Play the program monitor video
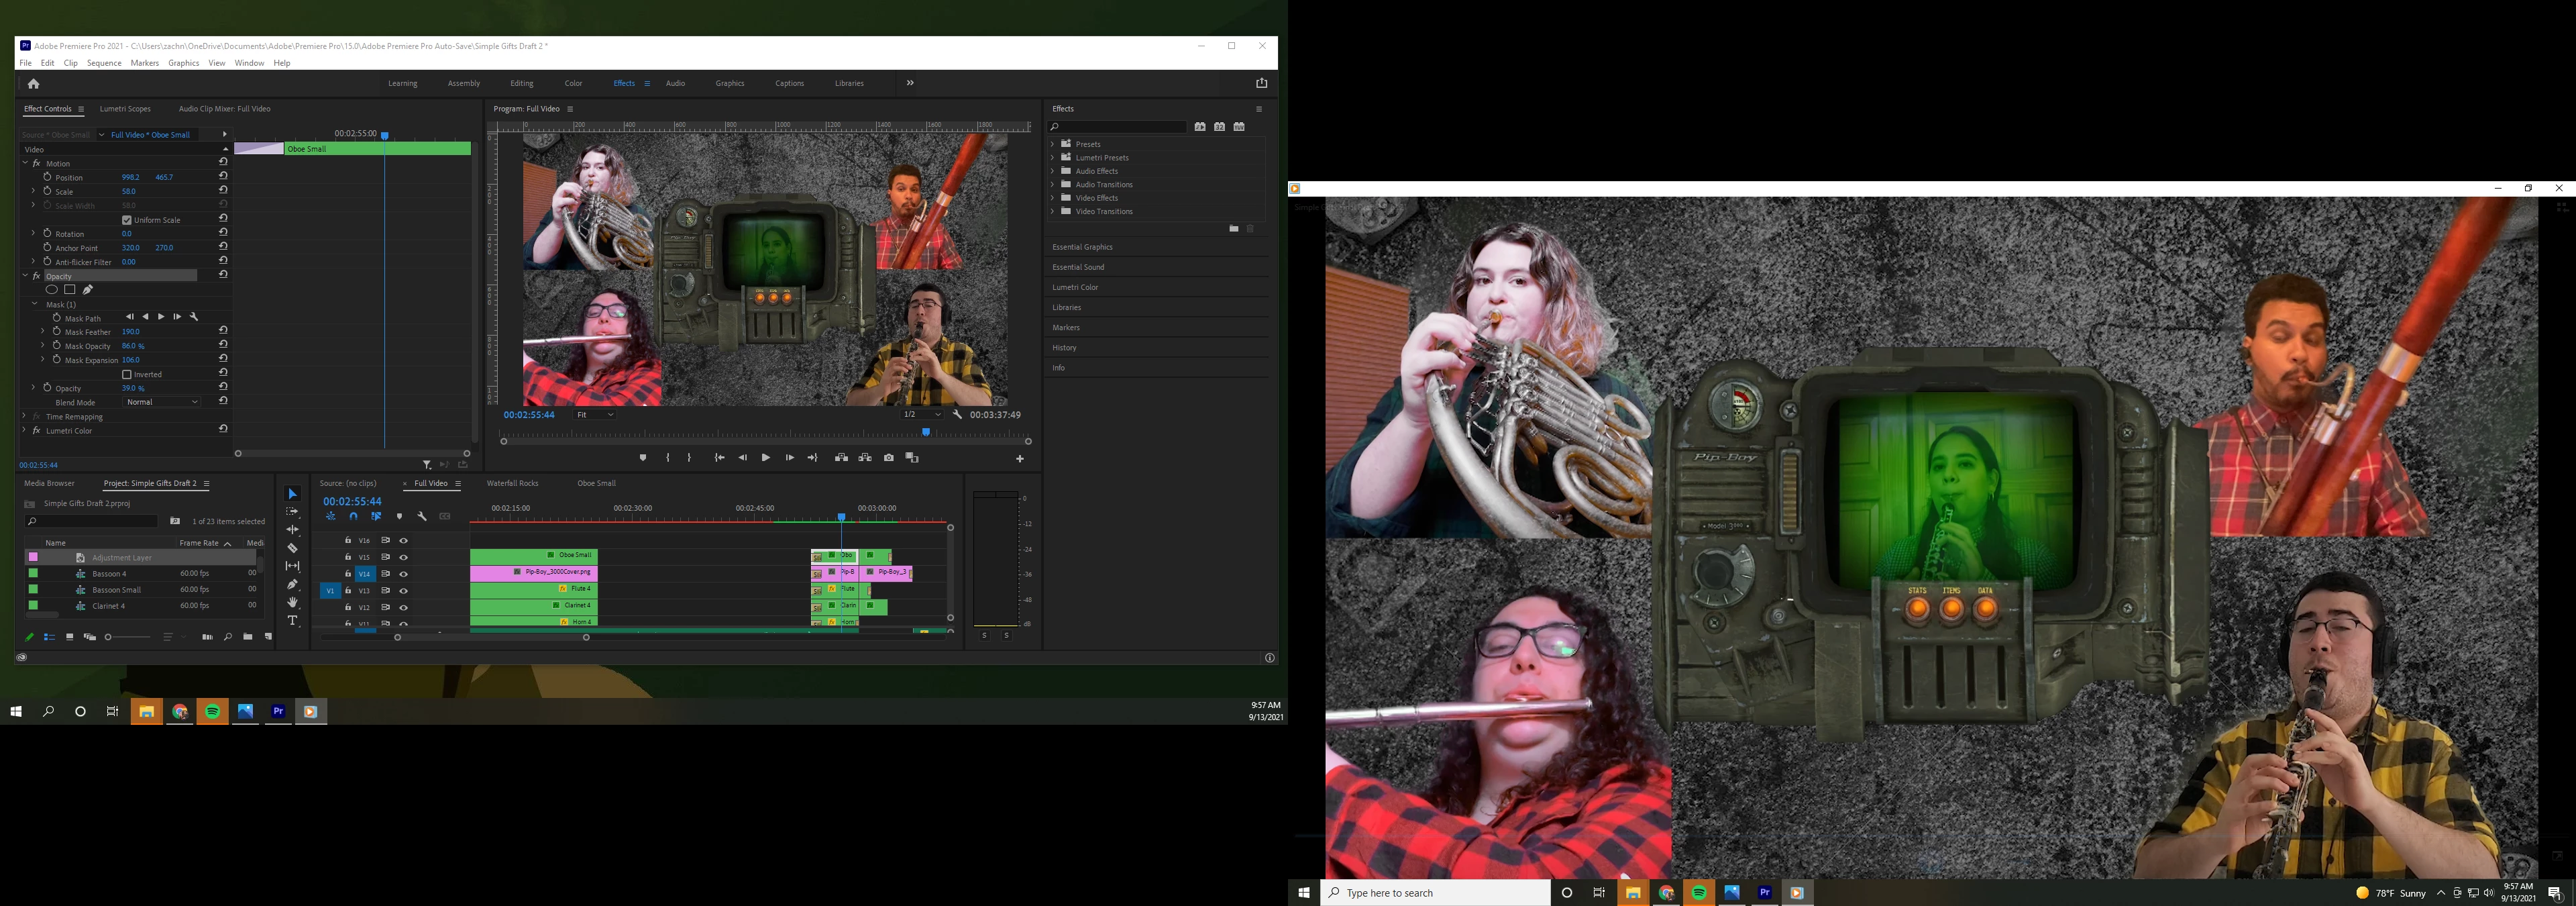 (765, 458)
